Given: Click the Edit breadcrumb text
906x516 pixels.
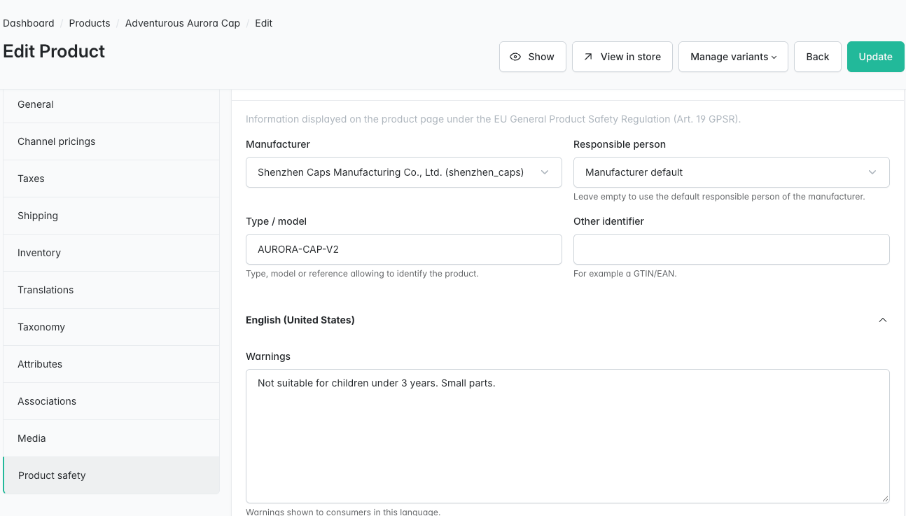Looking at the screenshot, I should tap(263, 23).
